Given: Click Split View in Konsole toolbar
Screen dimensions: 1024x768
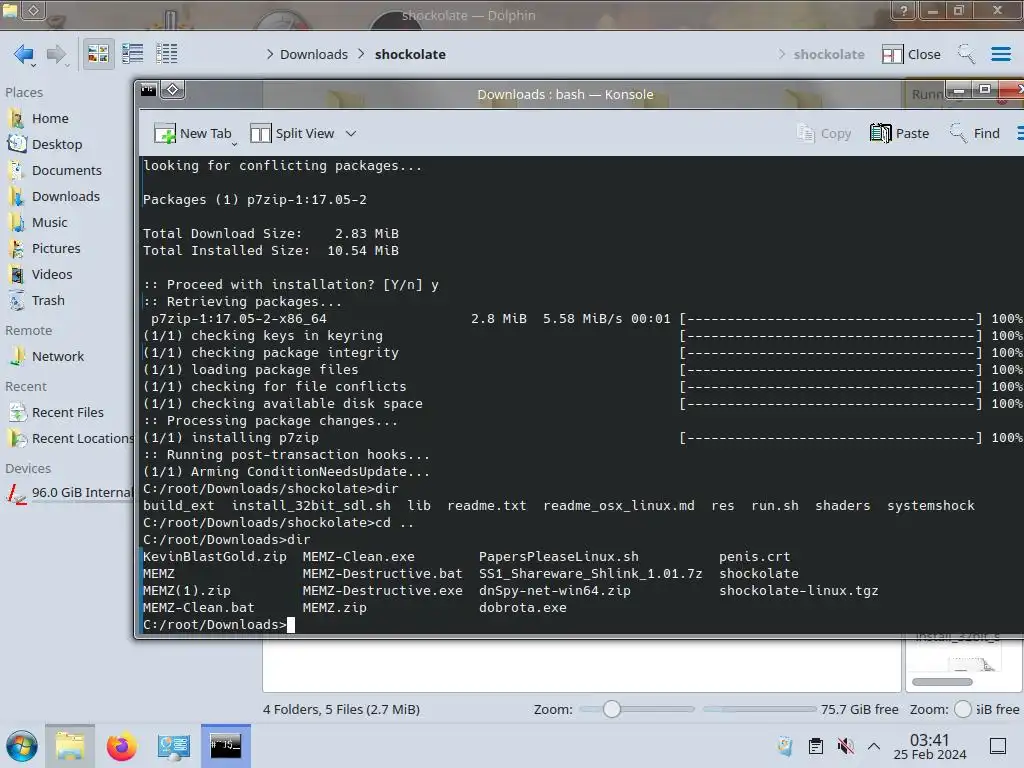Looking at the screenshot, I should click(293, 133).
